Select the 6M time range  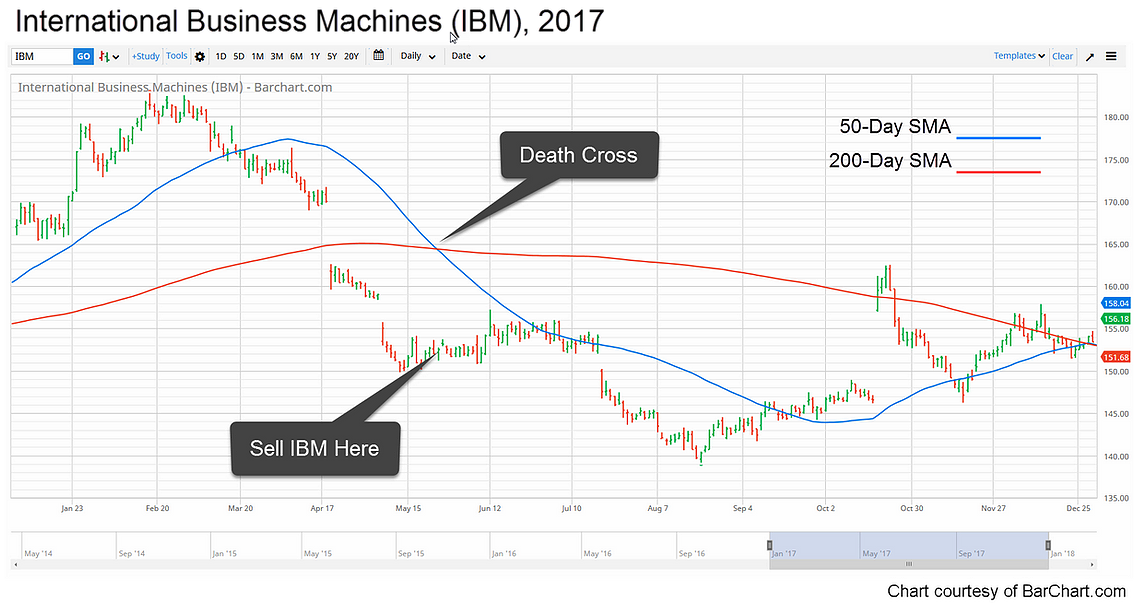click(297, 56)
